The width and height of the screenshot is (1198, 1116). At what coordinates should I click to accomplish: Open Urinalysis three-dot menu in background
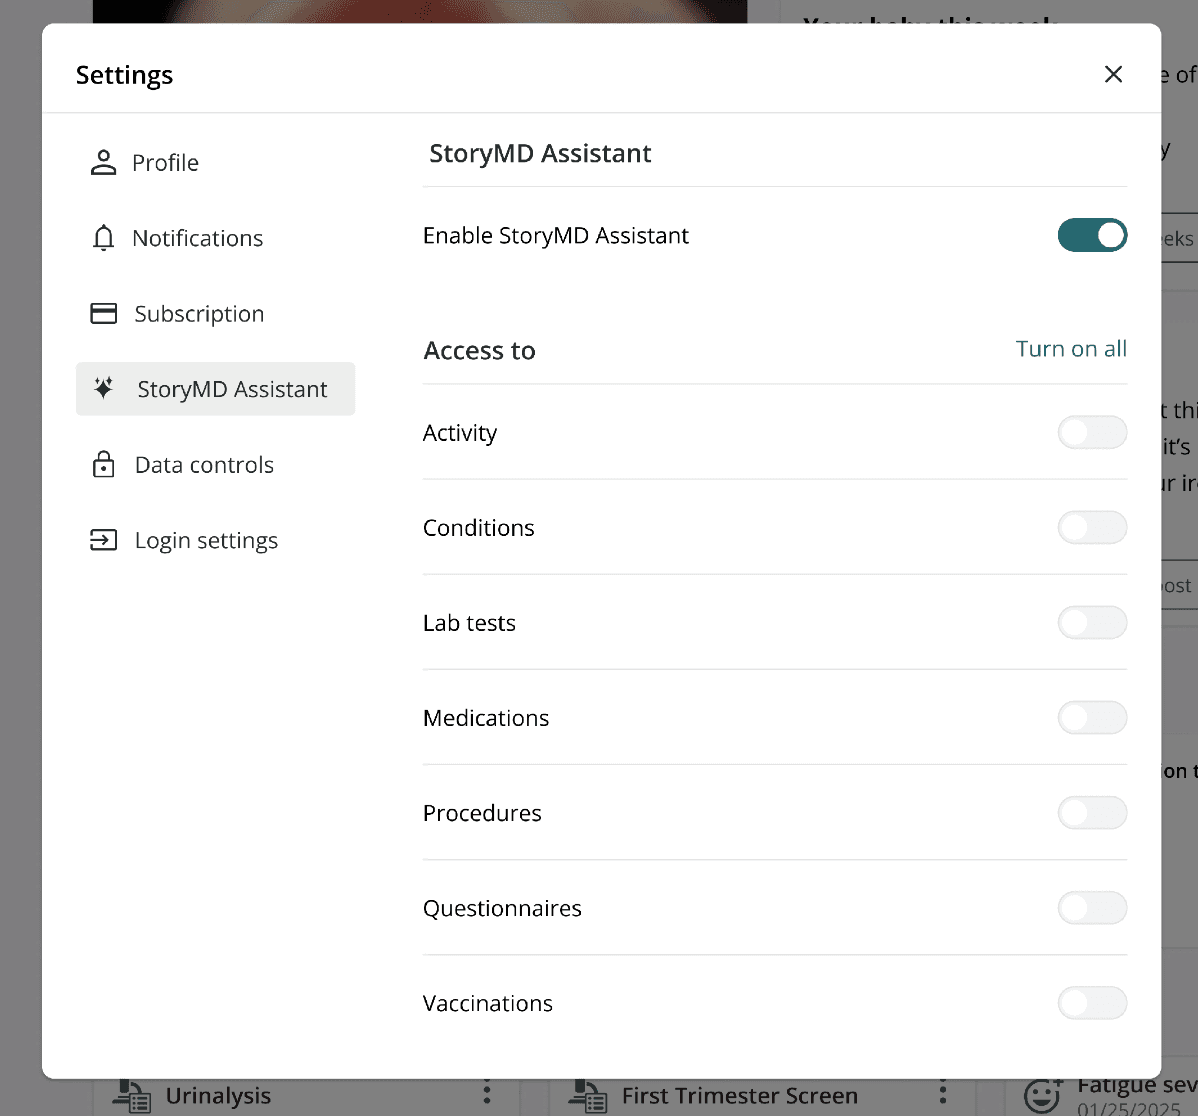point(487,1093)
